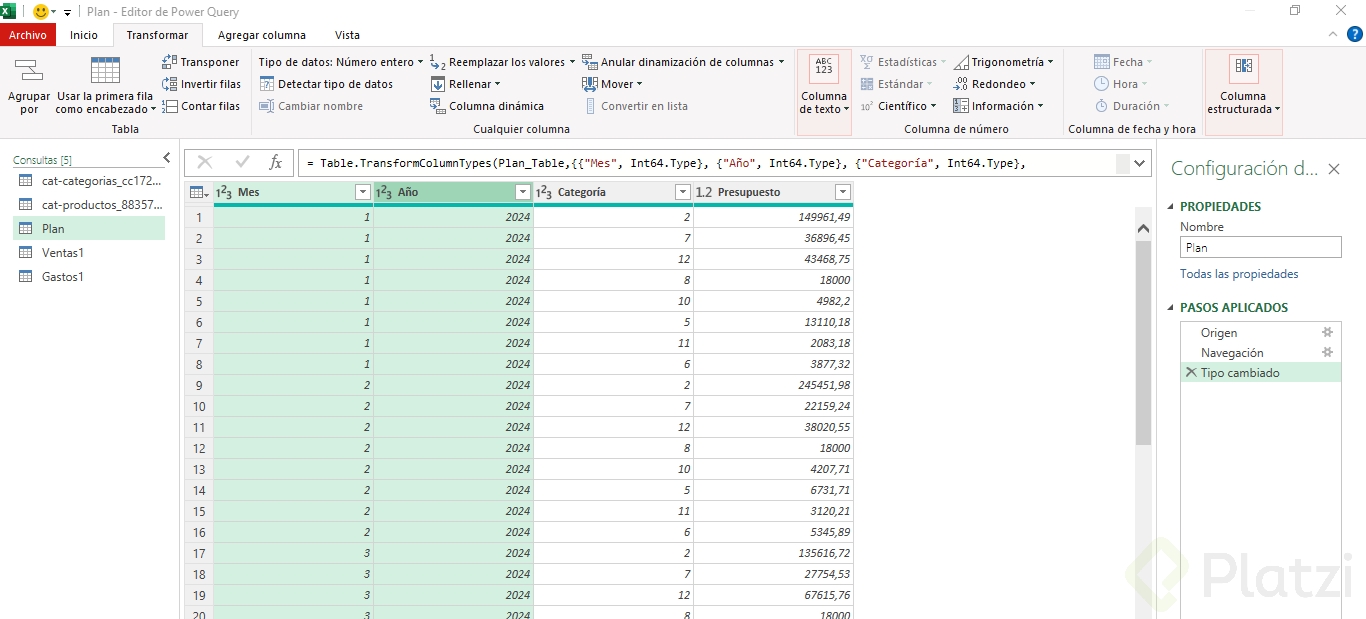This screenshot has height=619, width=1366.
Task: Delete the Tipo cambiado step
Action: pyautogui.click(x=1190, y=373)
